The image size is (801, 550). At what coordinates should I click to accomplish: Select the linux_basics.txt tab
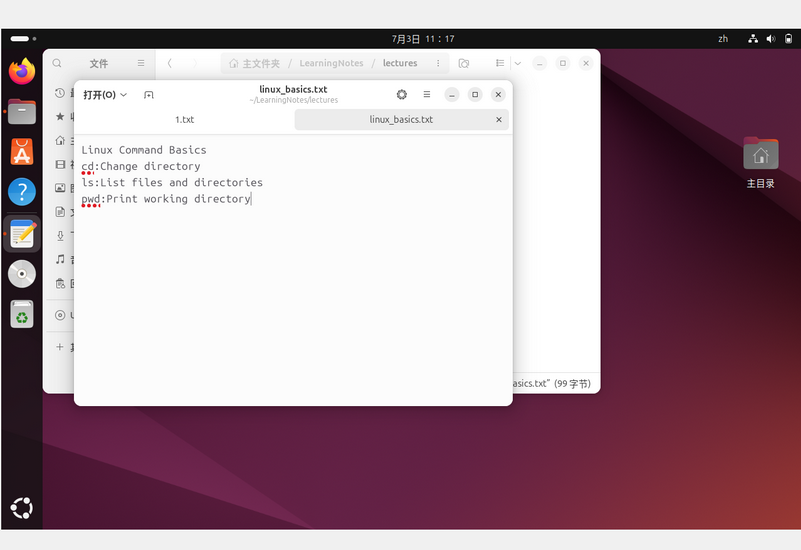[401, 119]
